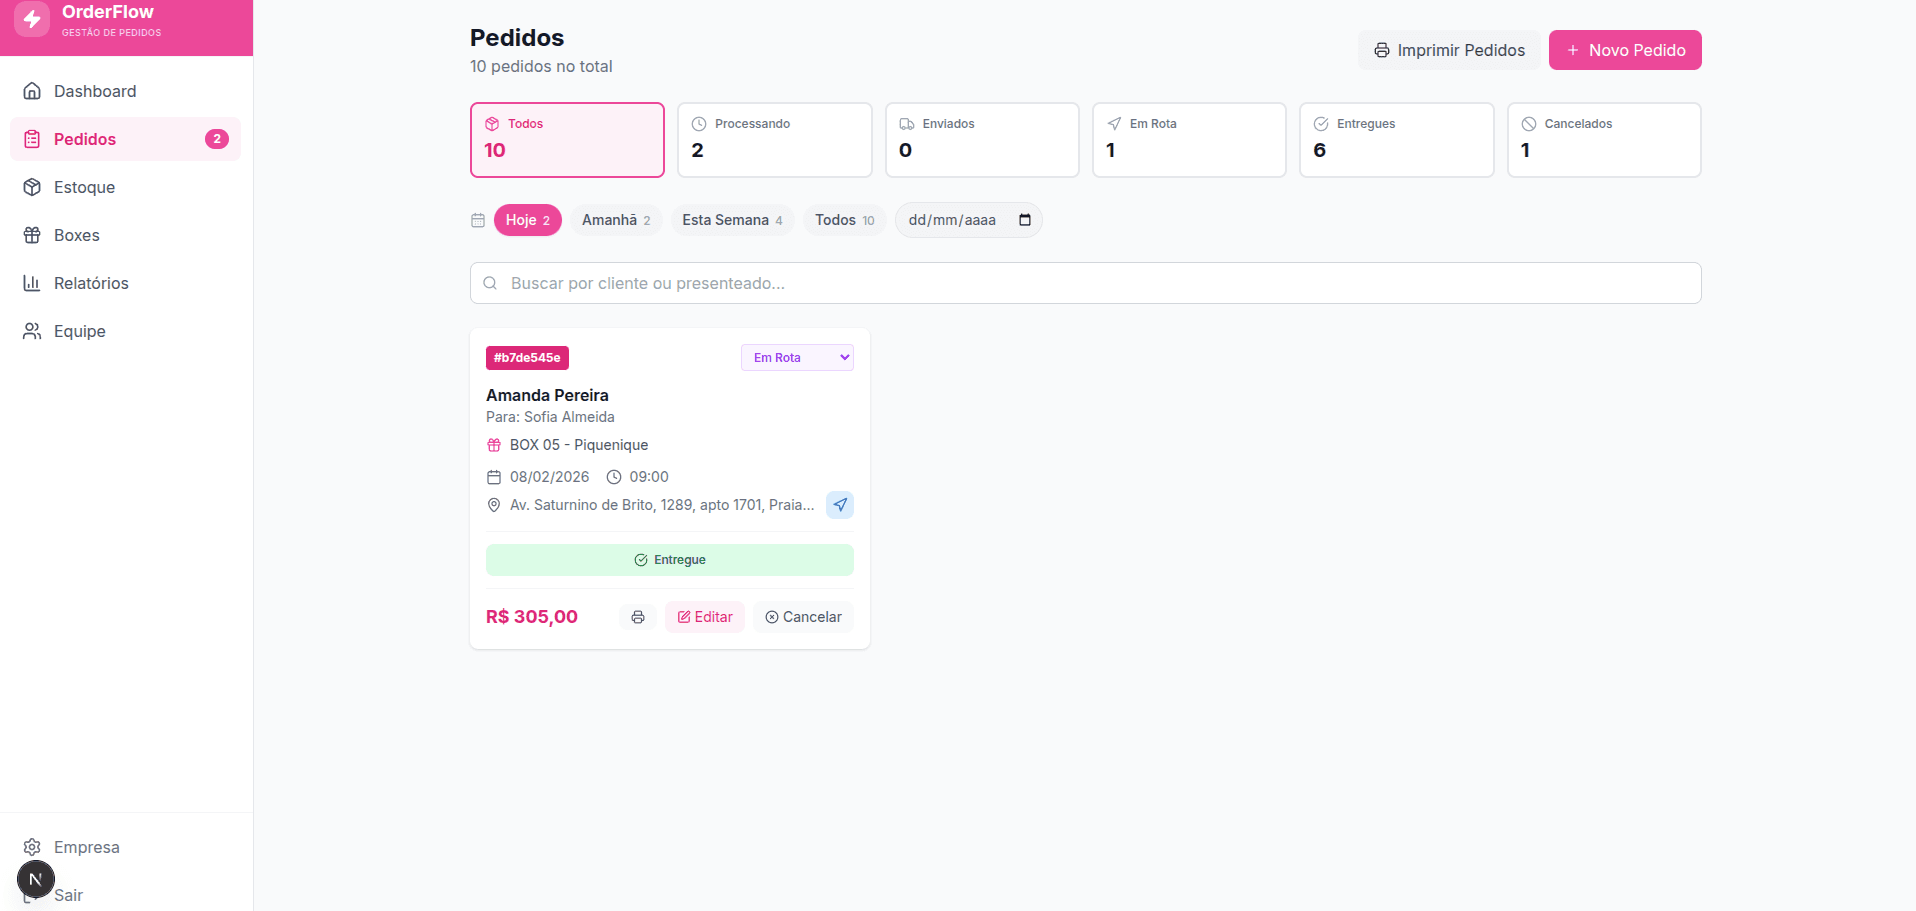The image size is (1916, 911).
Task: Enable the Esta Semana filter chip
Action: coord(731,220)
